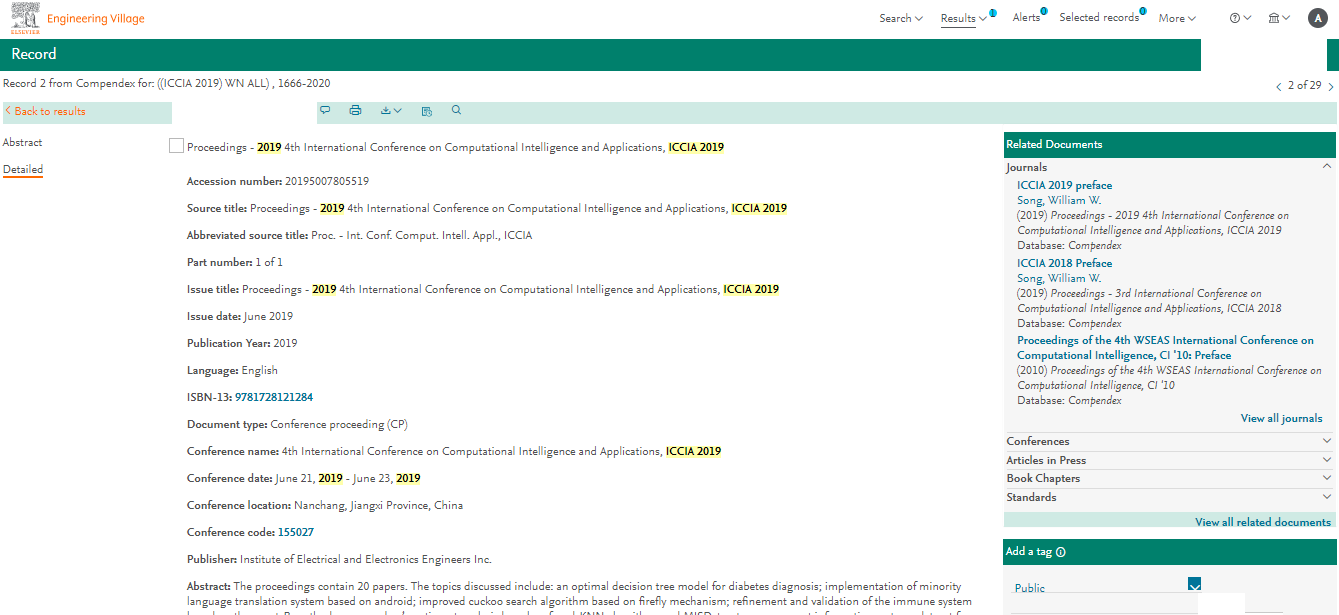Open conference code 155027 link
Image resolution: width=1339 pixels, height=615 pixels.
coord(296,533)
